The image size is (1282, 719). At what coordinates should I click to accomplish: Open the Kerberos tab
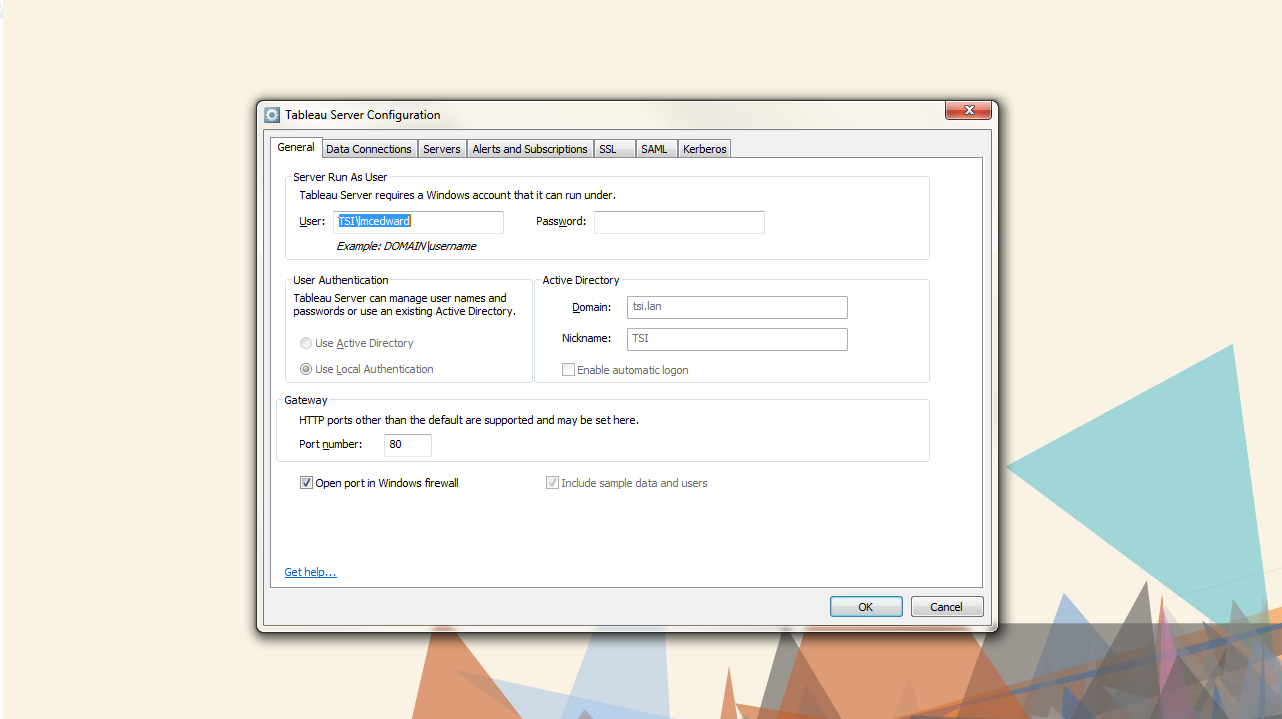[x=704, y=149]
